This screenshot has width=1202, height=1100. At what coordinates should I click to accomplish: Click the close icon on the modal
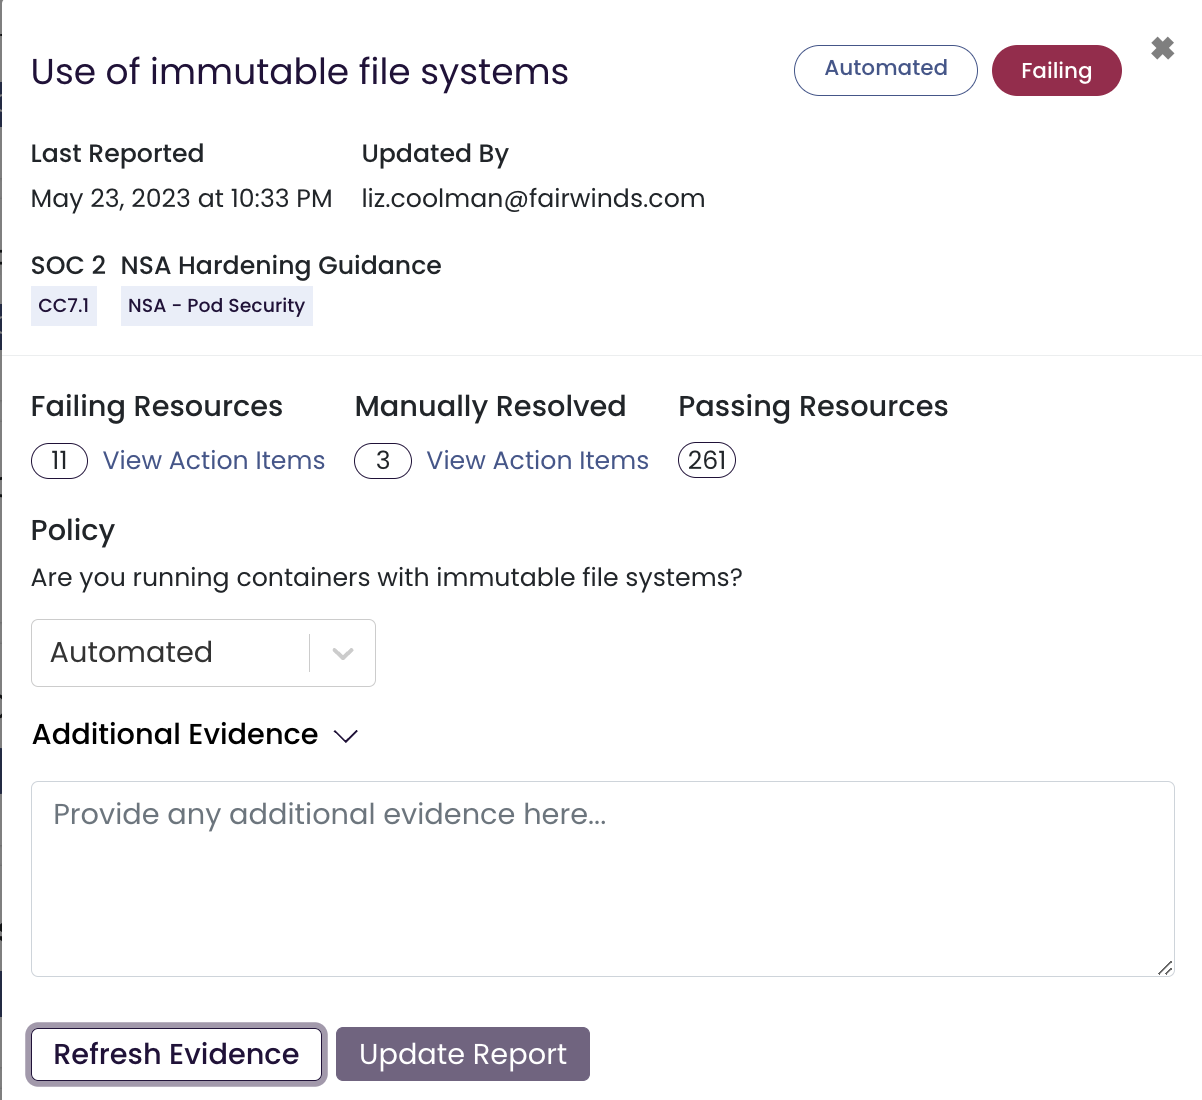coord(1161,48)
